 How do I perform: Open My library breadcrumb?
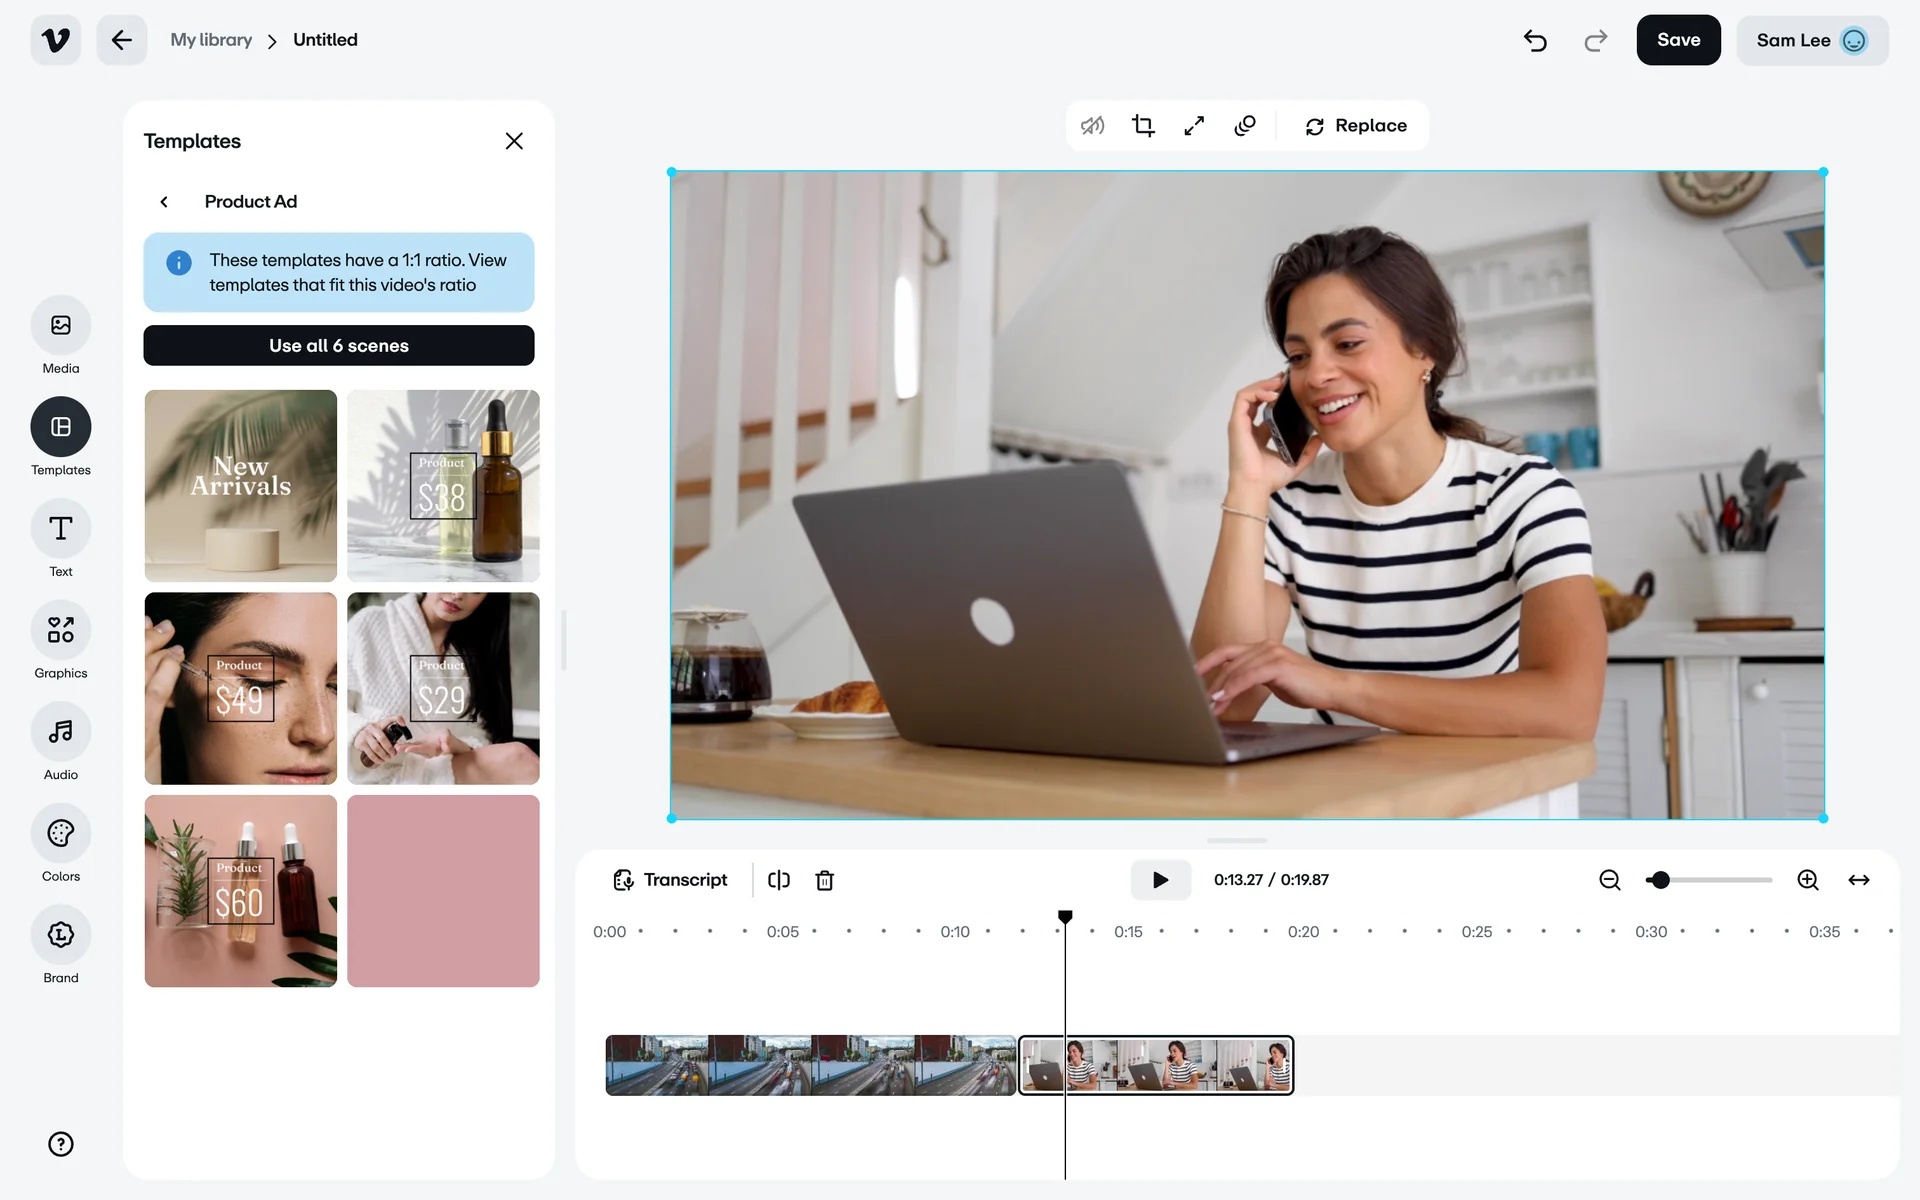pyautogui.click(x=211, y=40)
